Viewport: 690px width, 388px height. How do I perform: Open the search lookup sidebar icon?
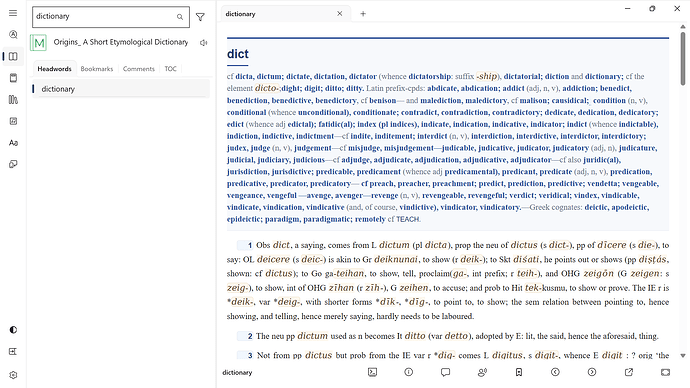[x=13, y=34]
